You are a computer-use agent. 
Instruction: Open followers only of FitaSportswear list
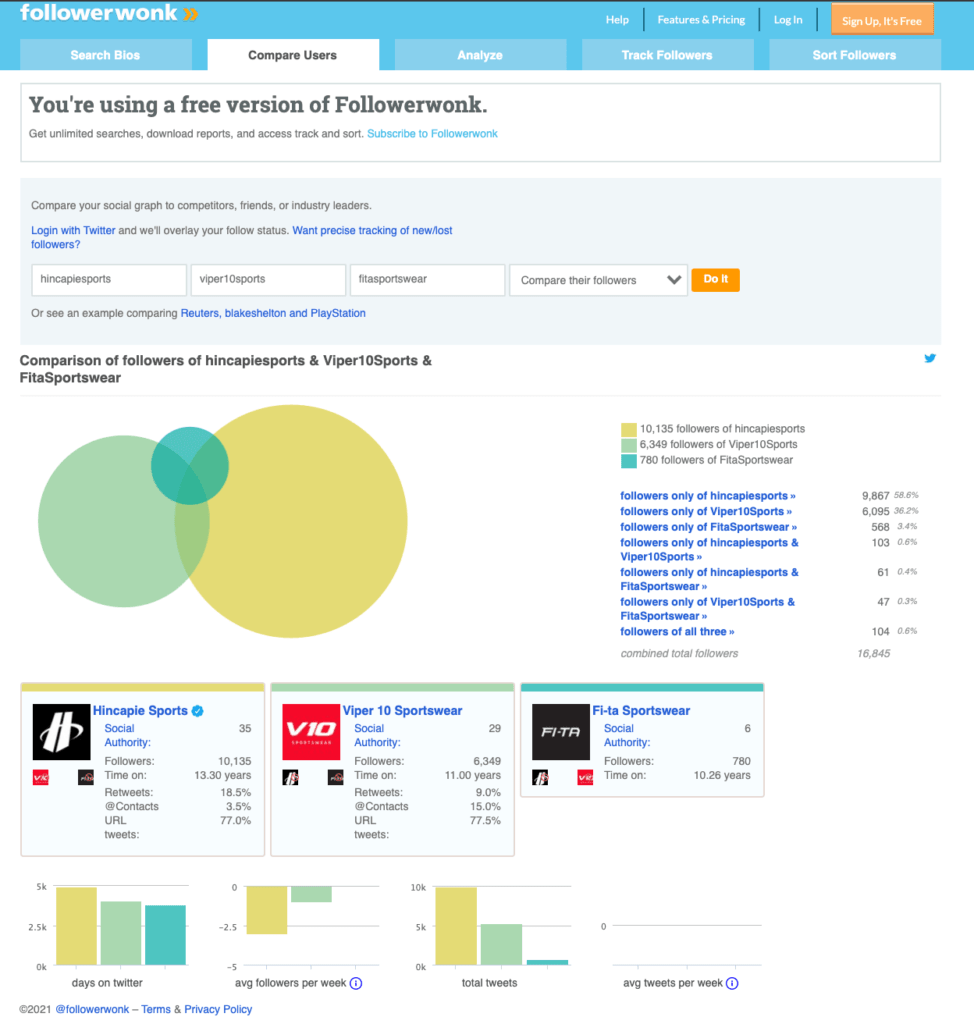point(708,527)
